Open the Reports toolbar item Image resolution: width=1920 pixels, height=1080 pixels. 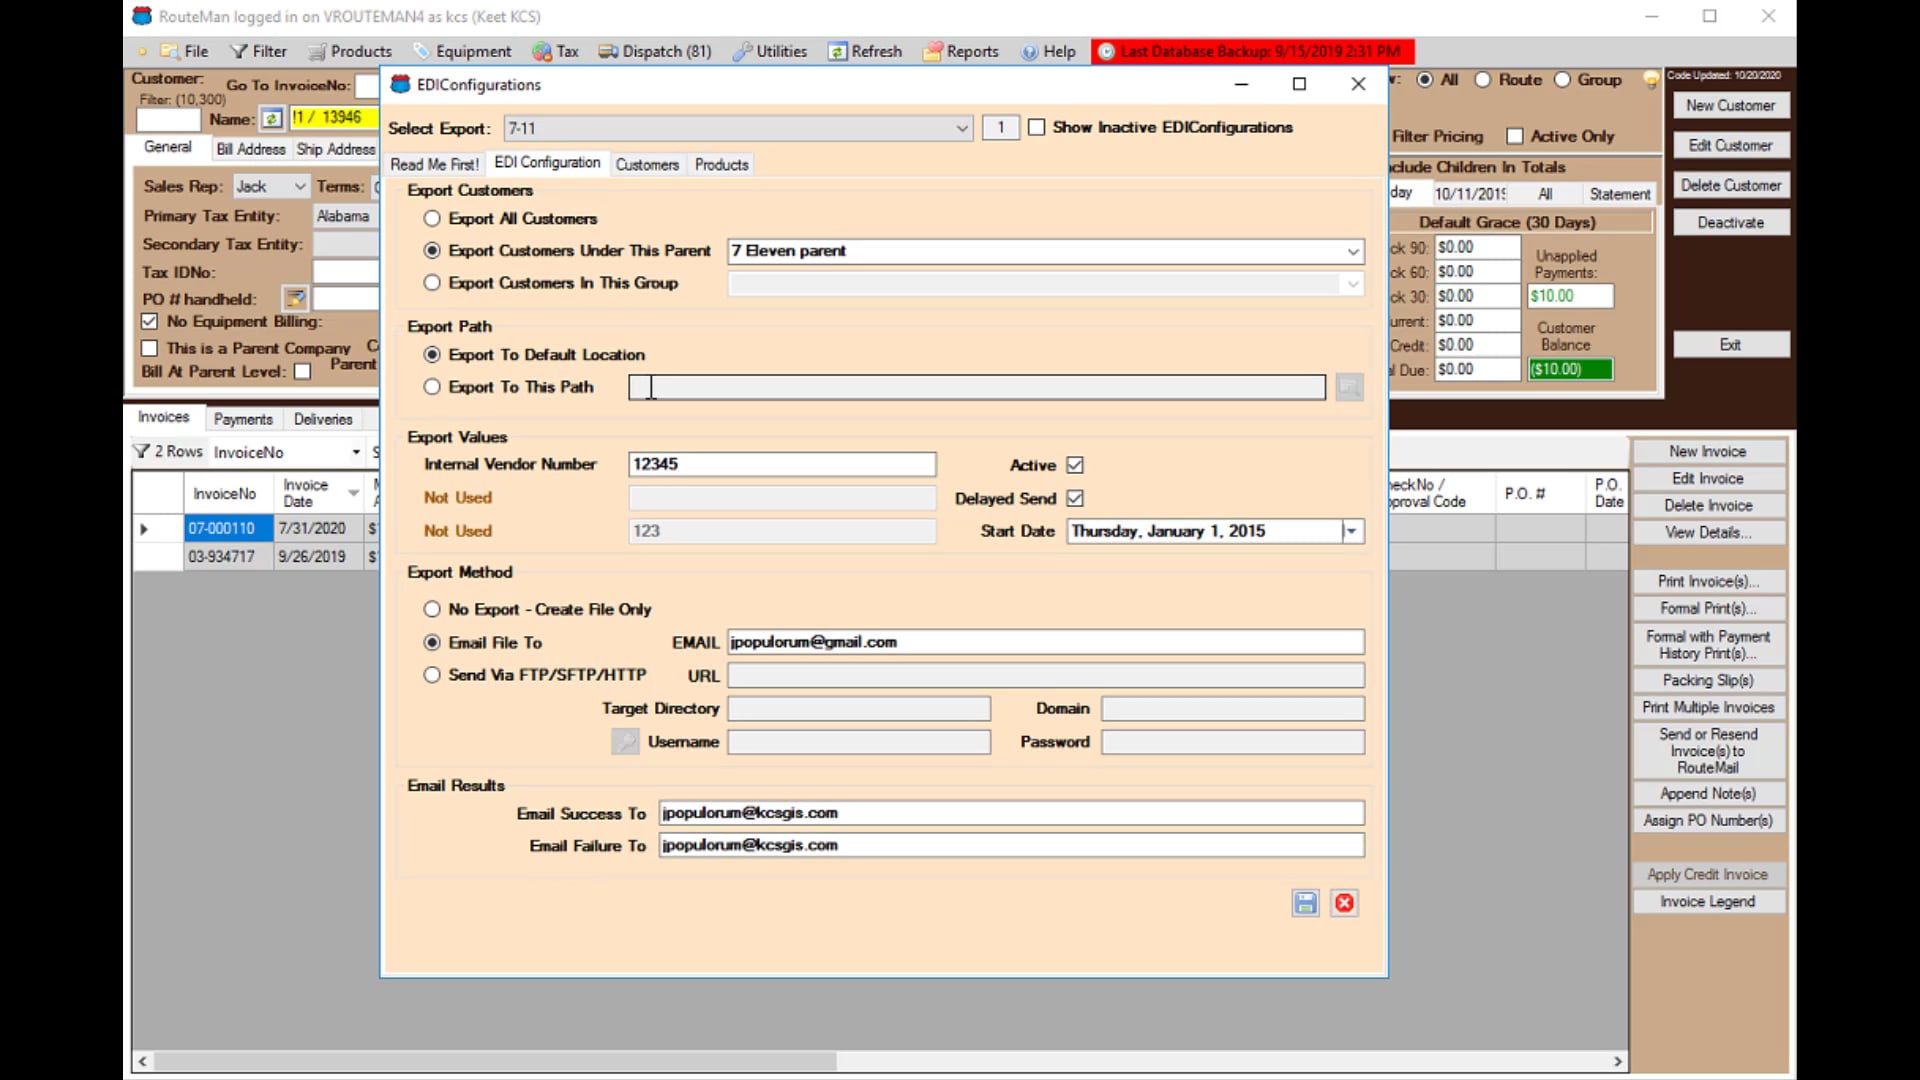click(961, 51)
